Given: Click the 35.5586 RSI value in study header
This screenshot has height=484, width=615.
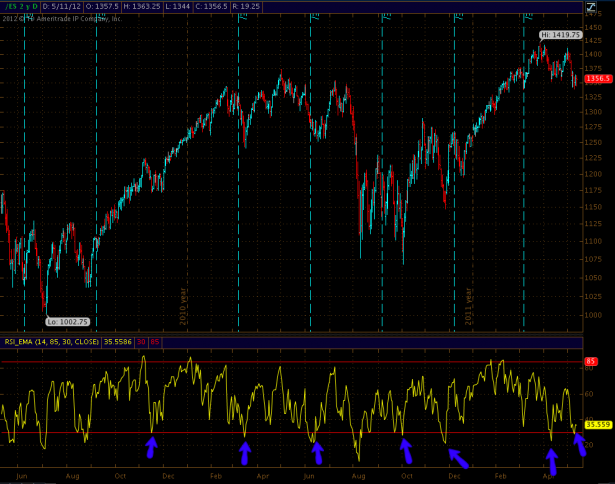Looking at the screenshot, I should [117, 342].
